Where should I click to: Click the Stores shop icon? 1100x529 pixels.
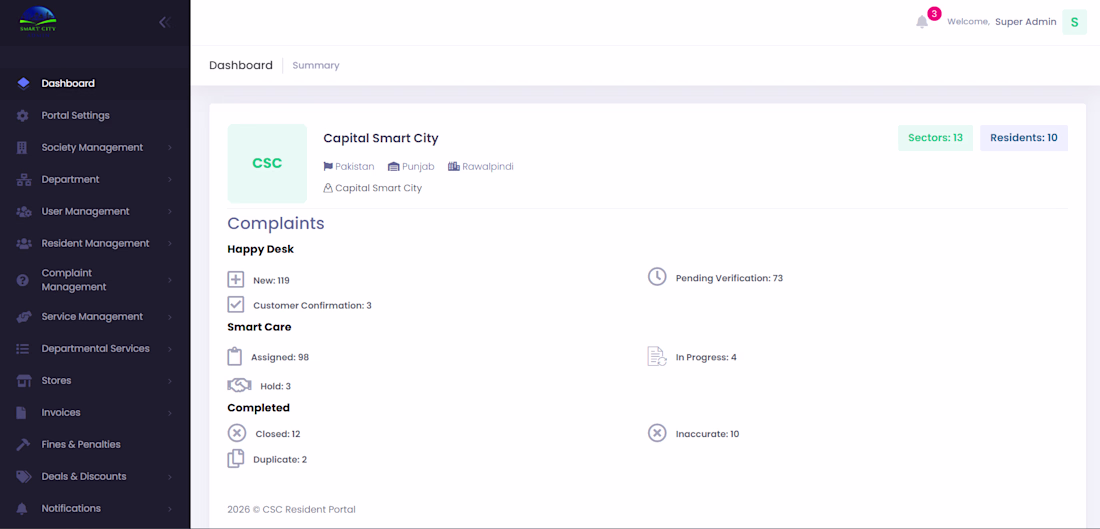pyautogui.click(x=24, y=381)
